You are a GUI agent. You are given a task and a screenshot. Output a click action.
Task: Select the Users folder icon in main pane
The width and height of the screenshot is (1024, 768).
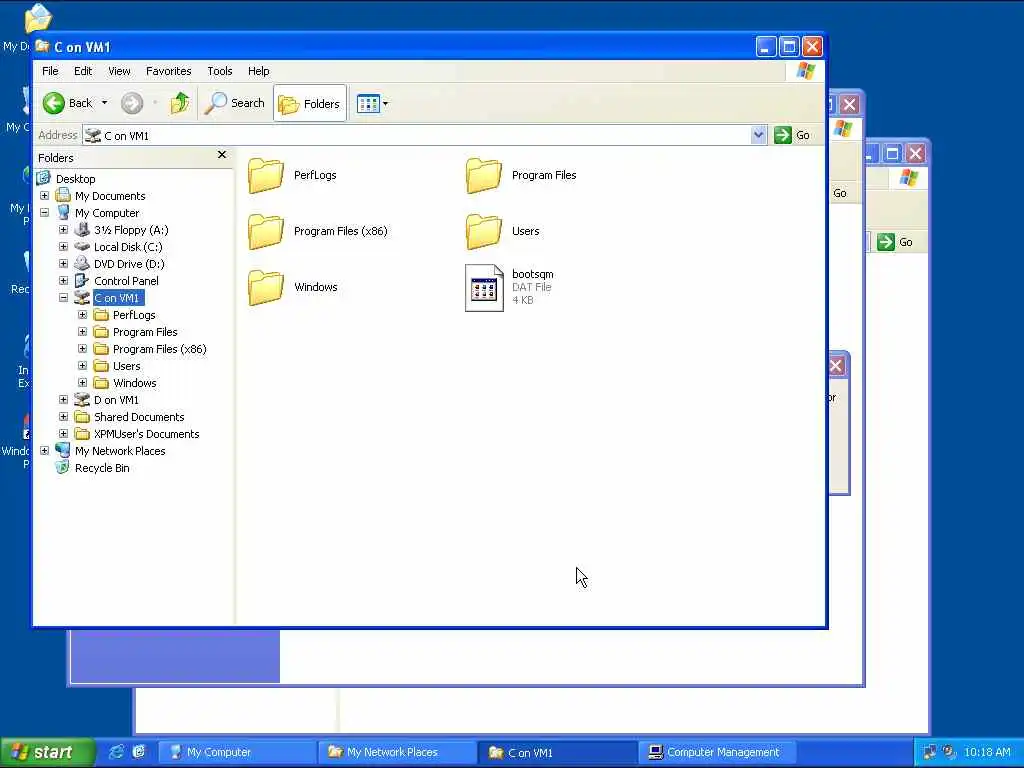pyautogui.click(x=483, y=231)
